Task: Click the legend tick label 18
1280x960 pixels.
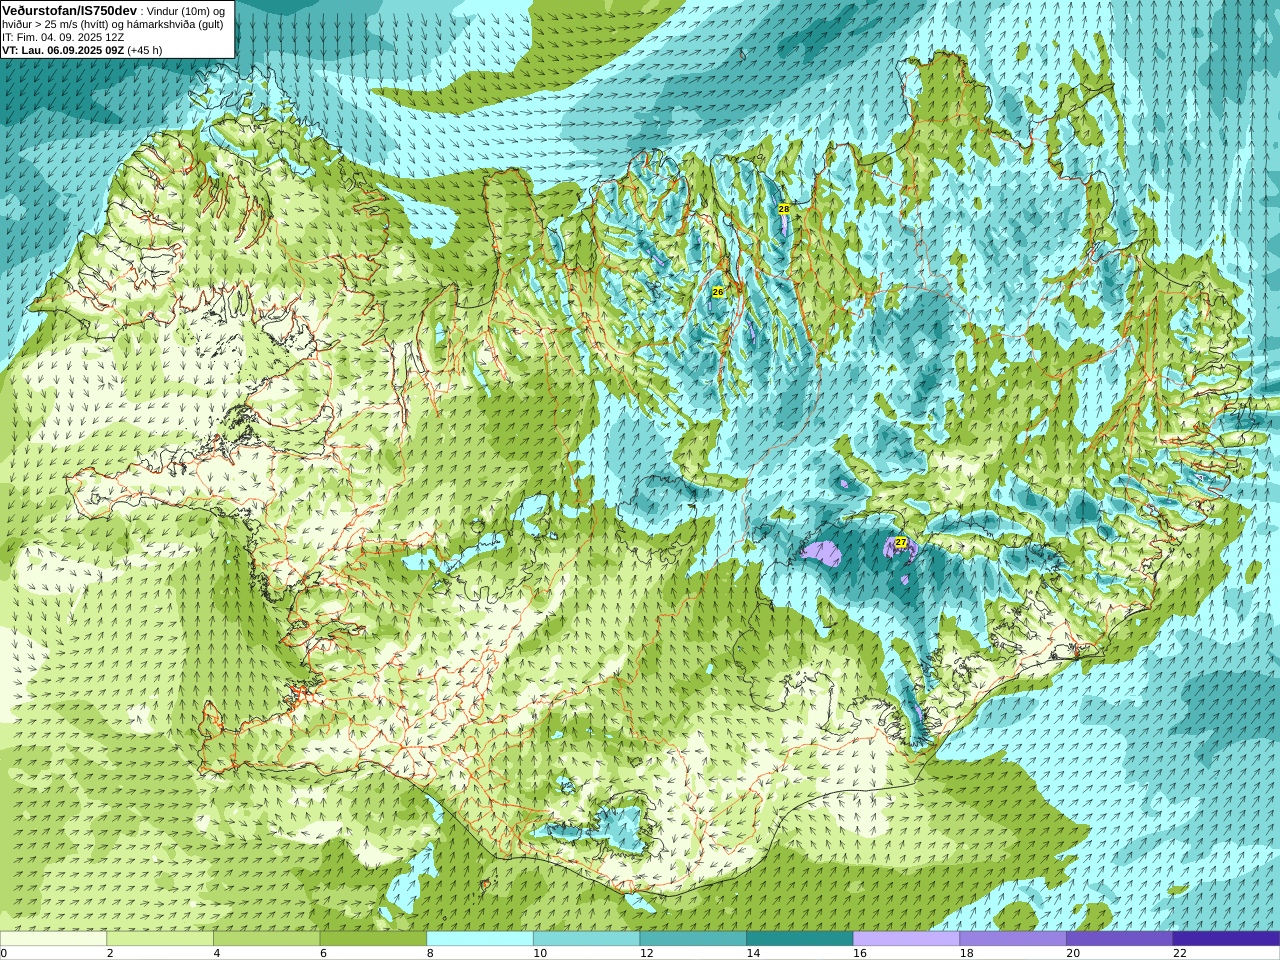Action: (x=966, y=953)
